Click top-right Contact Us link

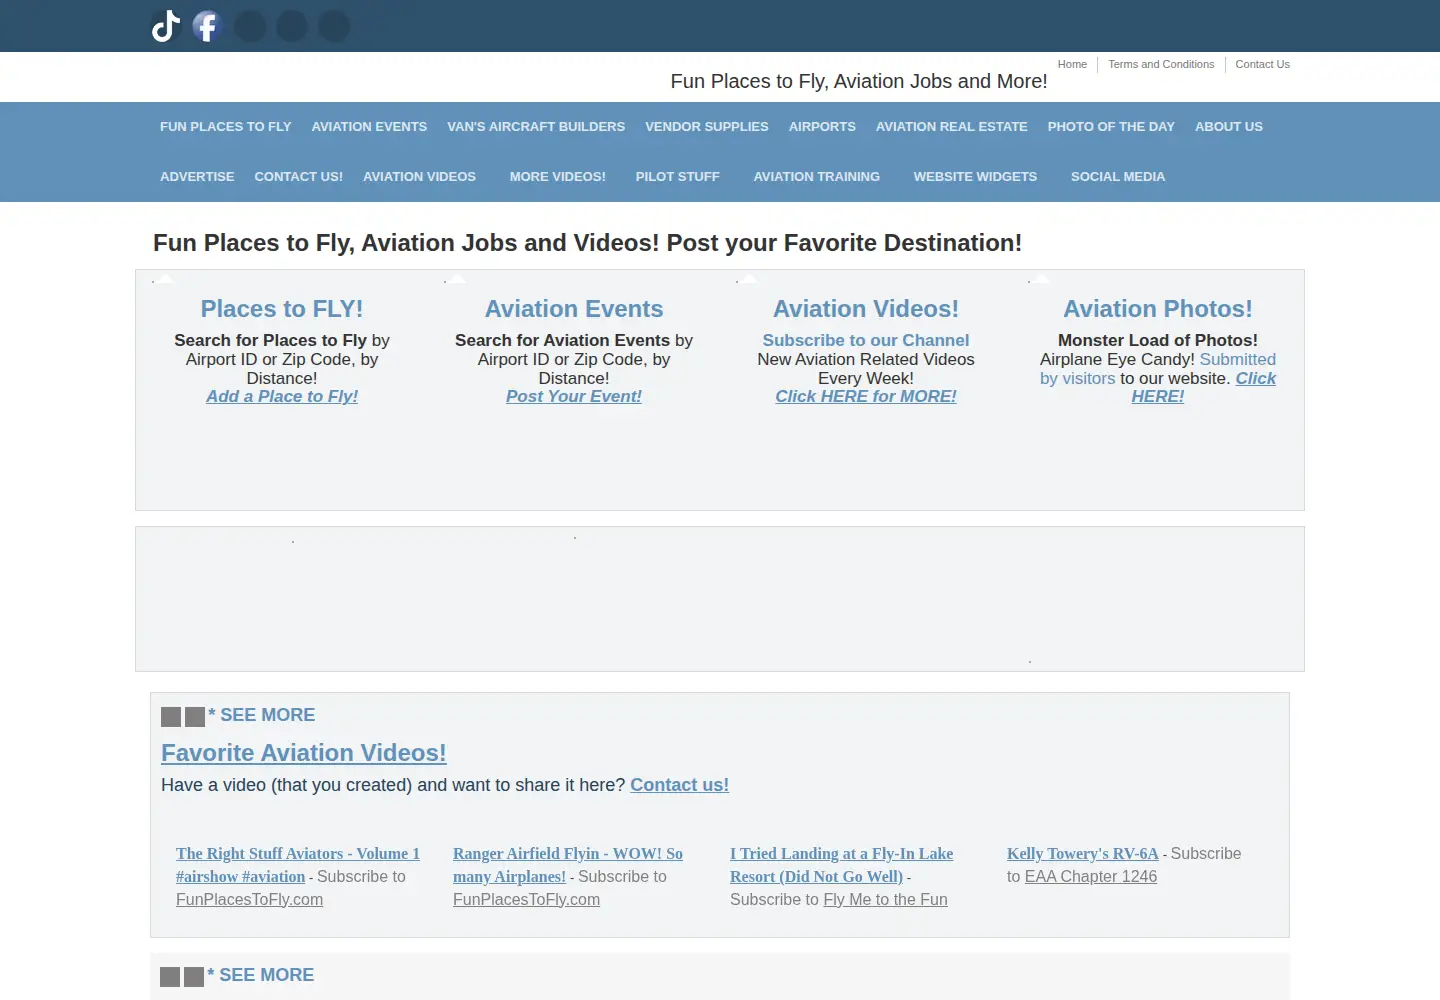(1262, 64)
